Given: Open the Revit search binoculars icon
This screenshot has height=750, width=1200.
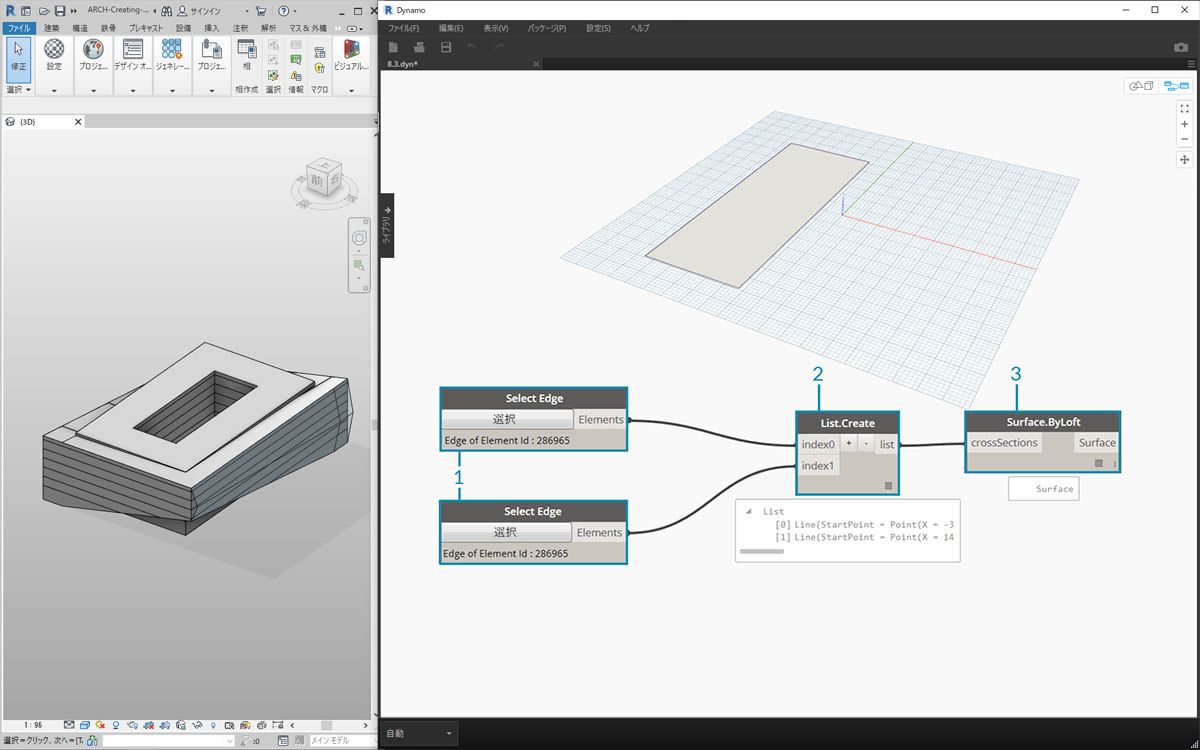Looking at the screenshot, I should (165, 10).
